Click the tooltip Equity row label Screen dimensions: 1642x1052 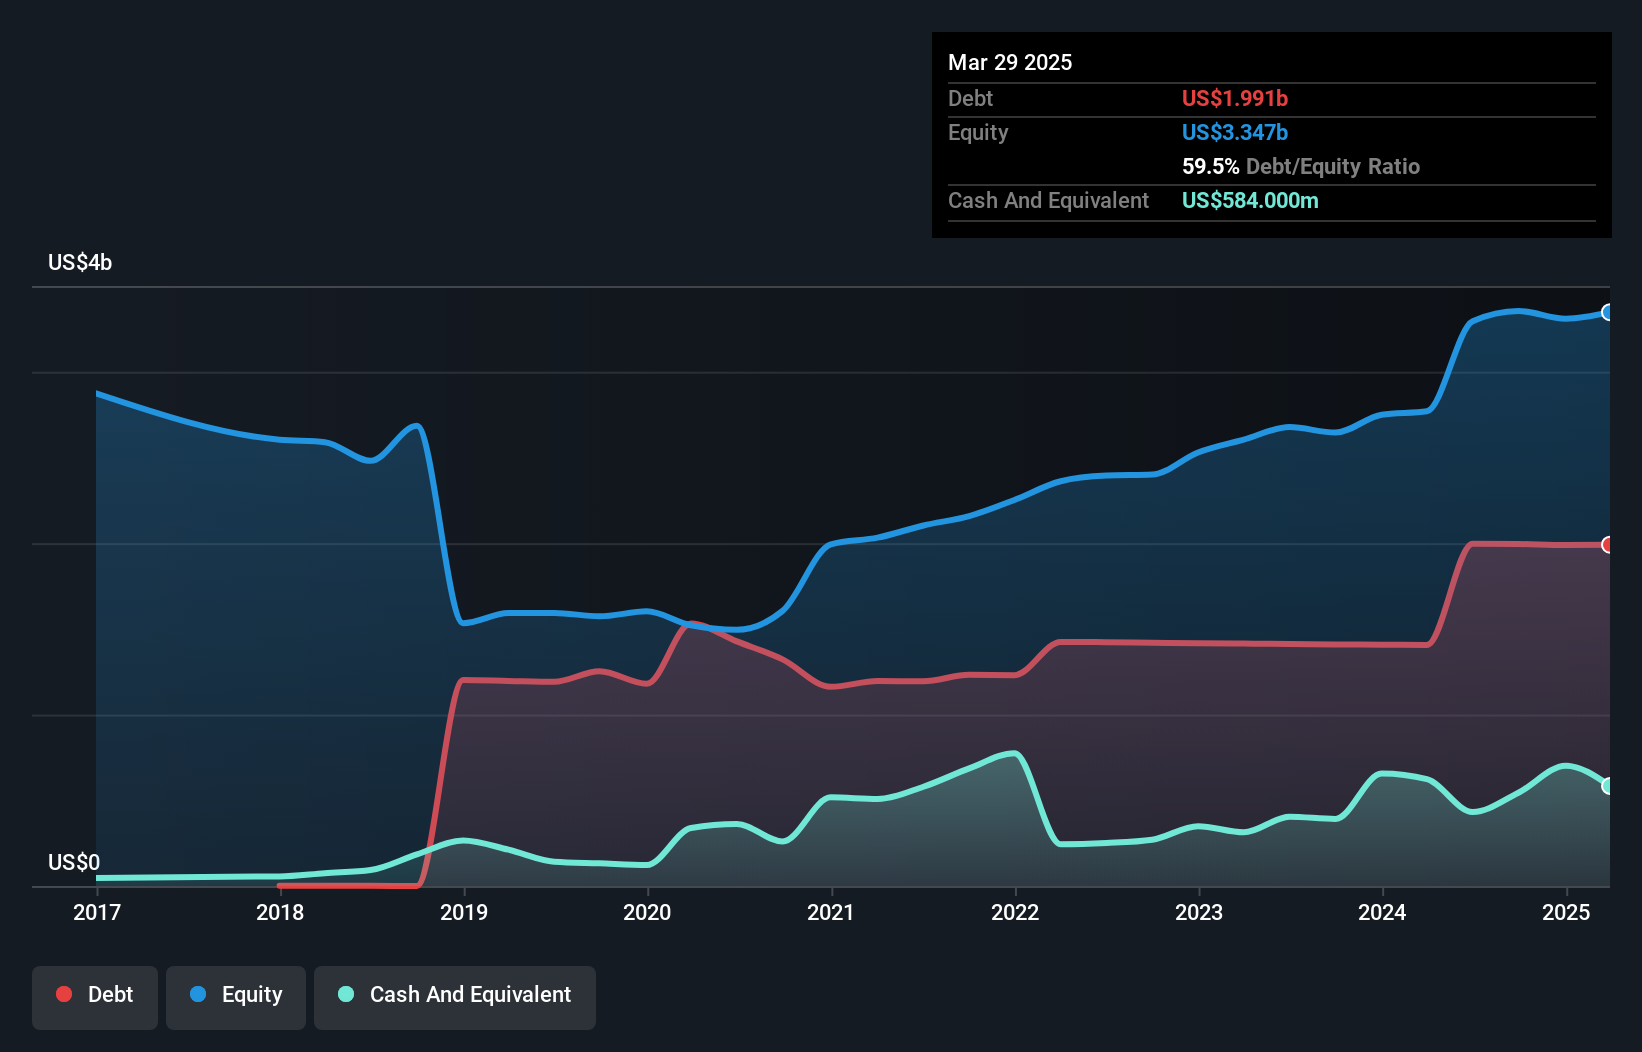978,132
